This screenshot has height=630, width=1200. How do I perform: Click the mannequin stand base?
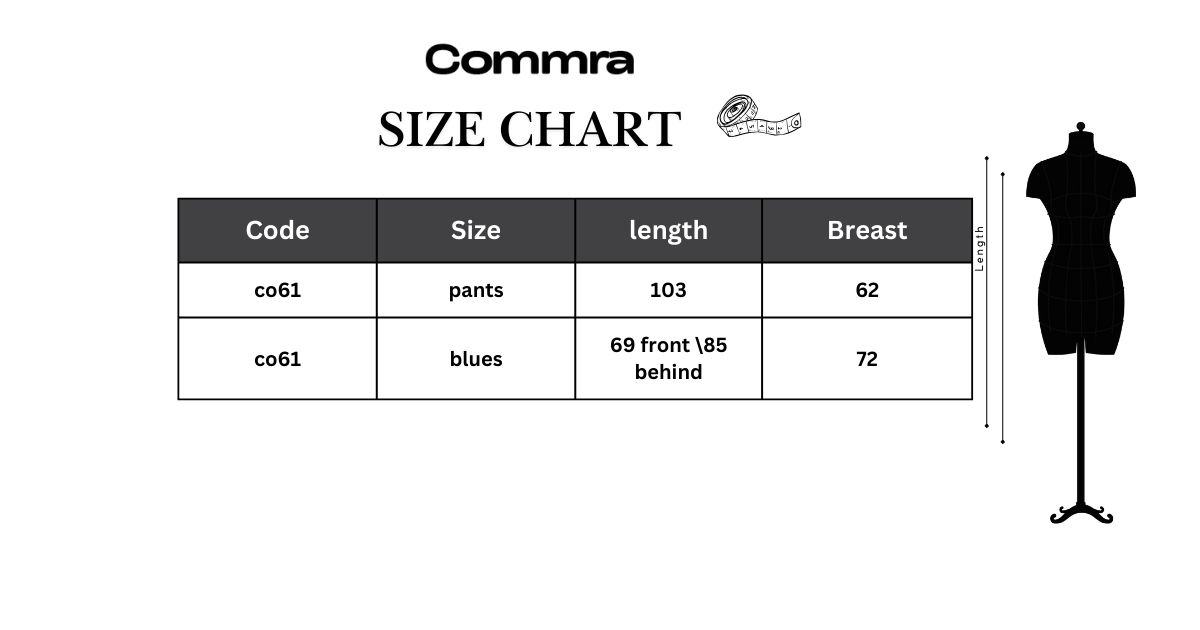1081,514
